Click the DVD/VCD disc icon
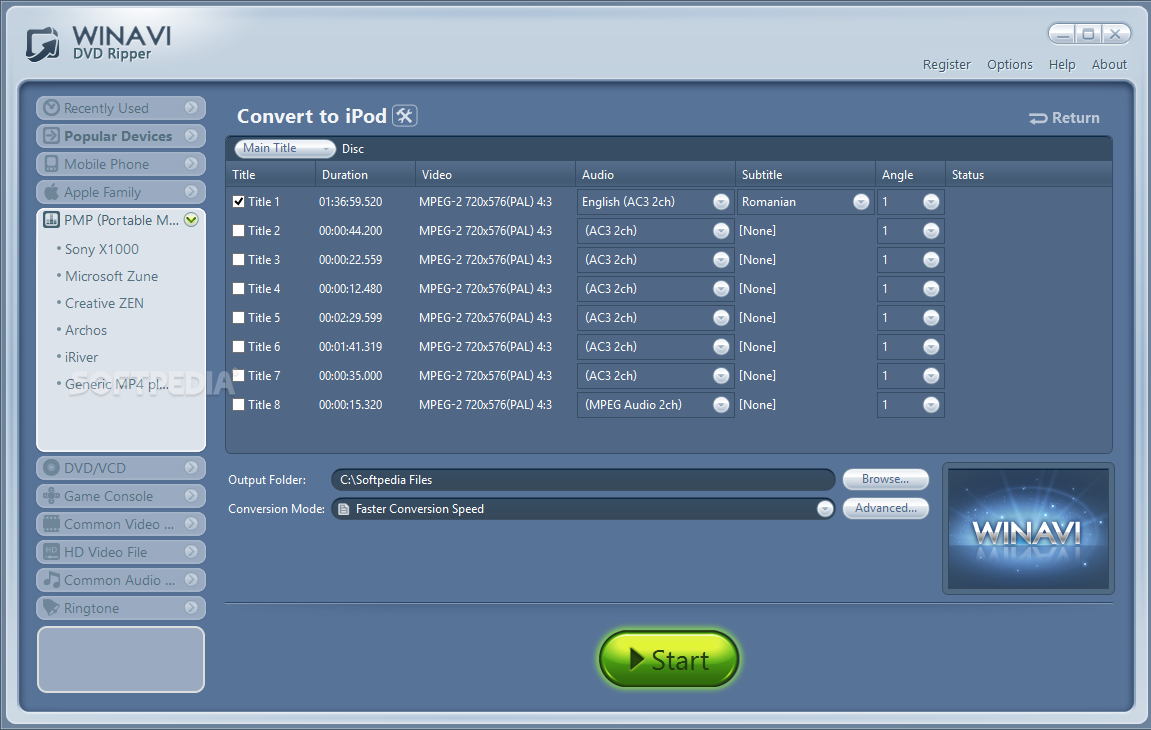This screenshot has width=1151, height=730. [x=51, y=468]
